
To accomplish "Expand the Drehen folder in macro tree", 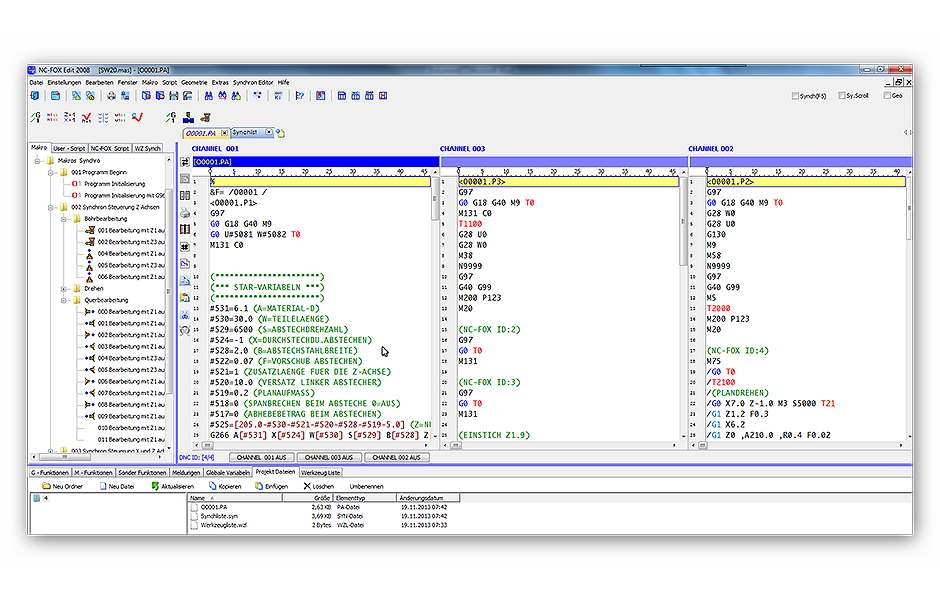I will point(65,288).
